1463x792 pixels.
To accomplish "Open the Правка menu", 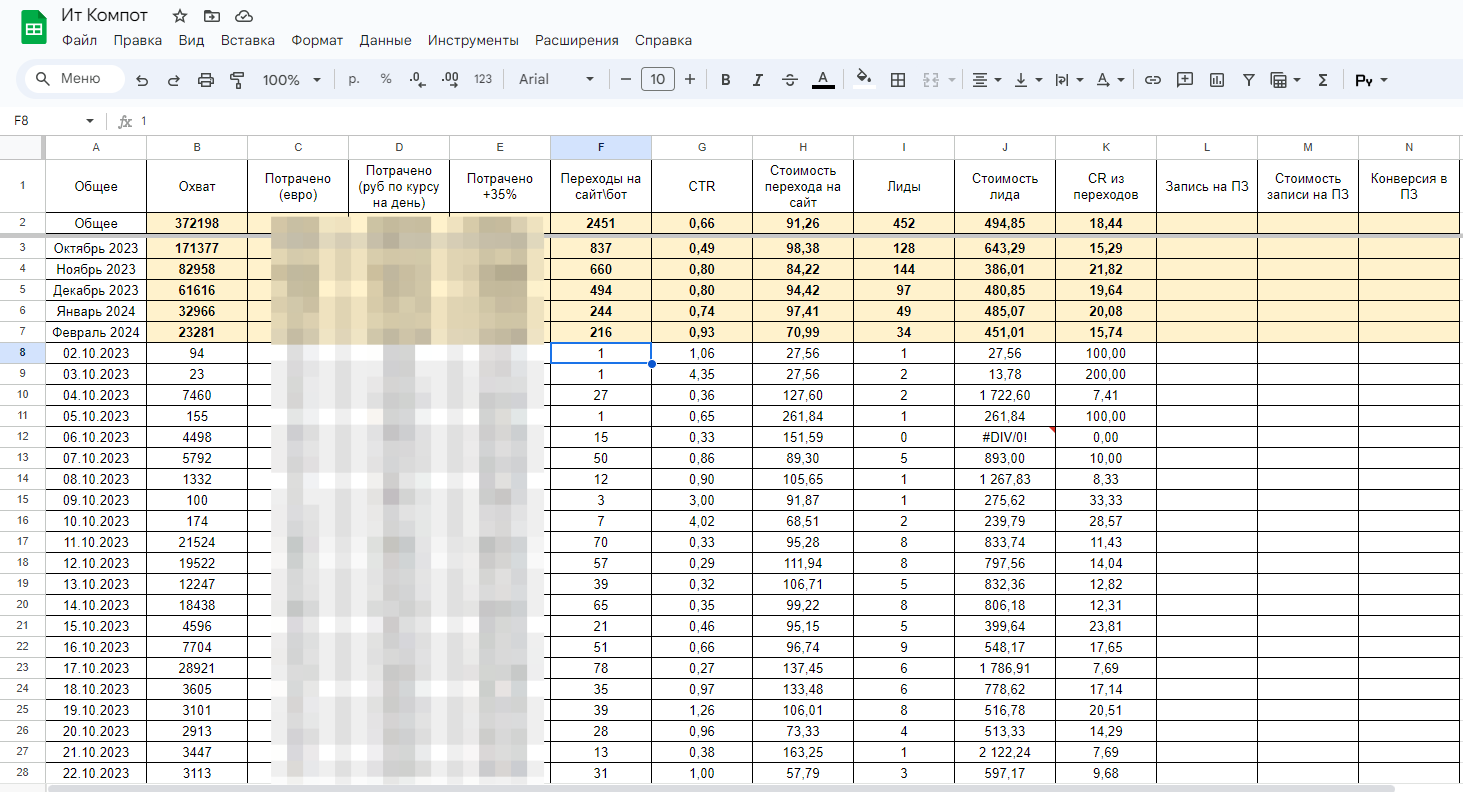I will point(138,41).
